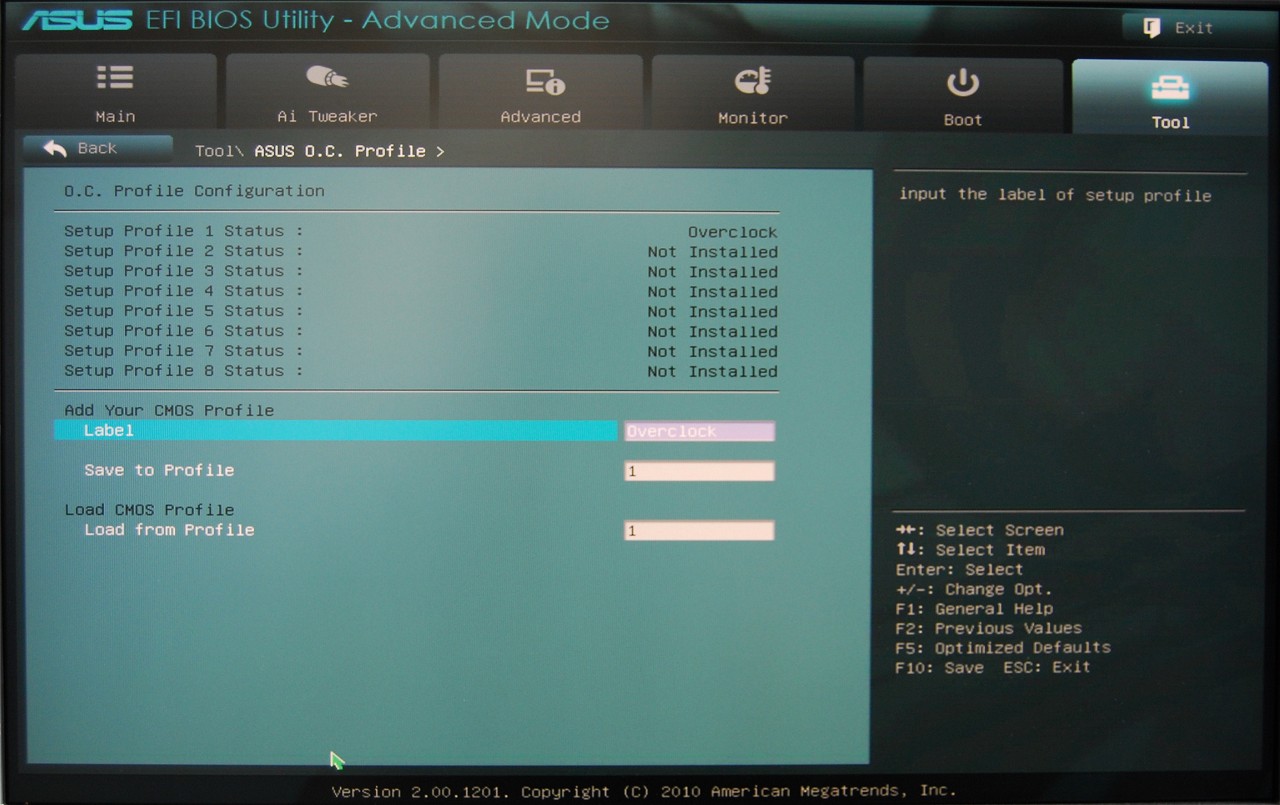The width and height of the screenshot is (1280, 805).
Task: Click Setup Profile 1 Status row
Action: (x=420, y=231)
